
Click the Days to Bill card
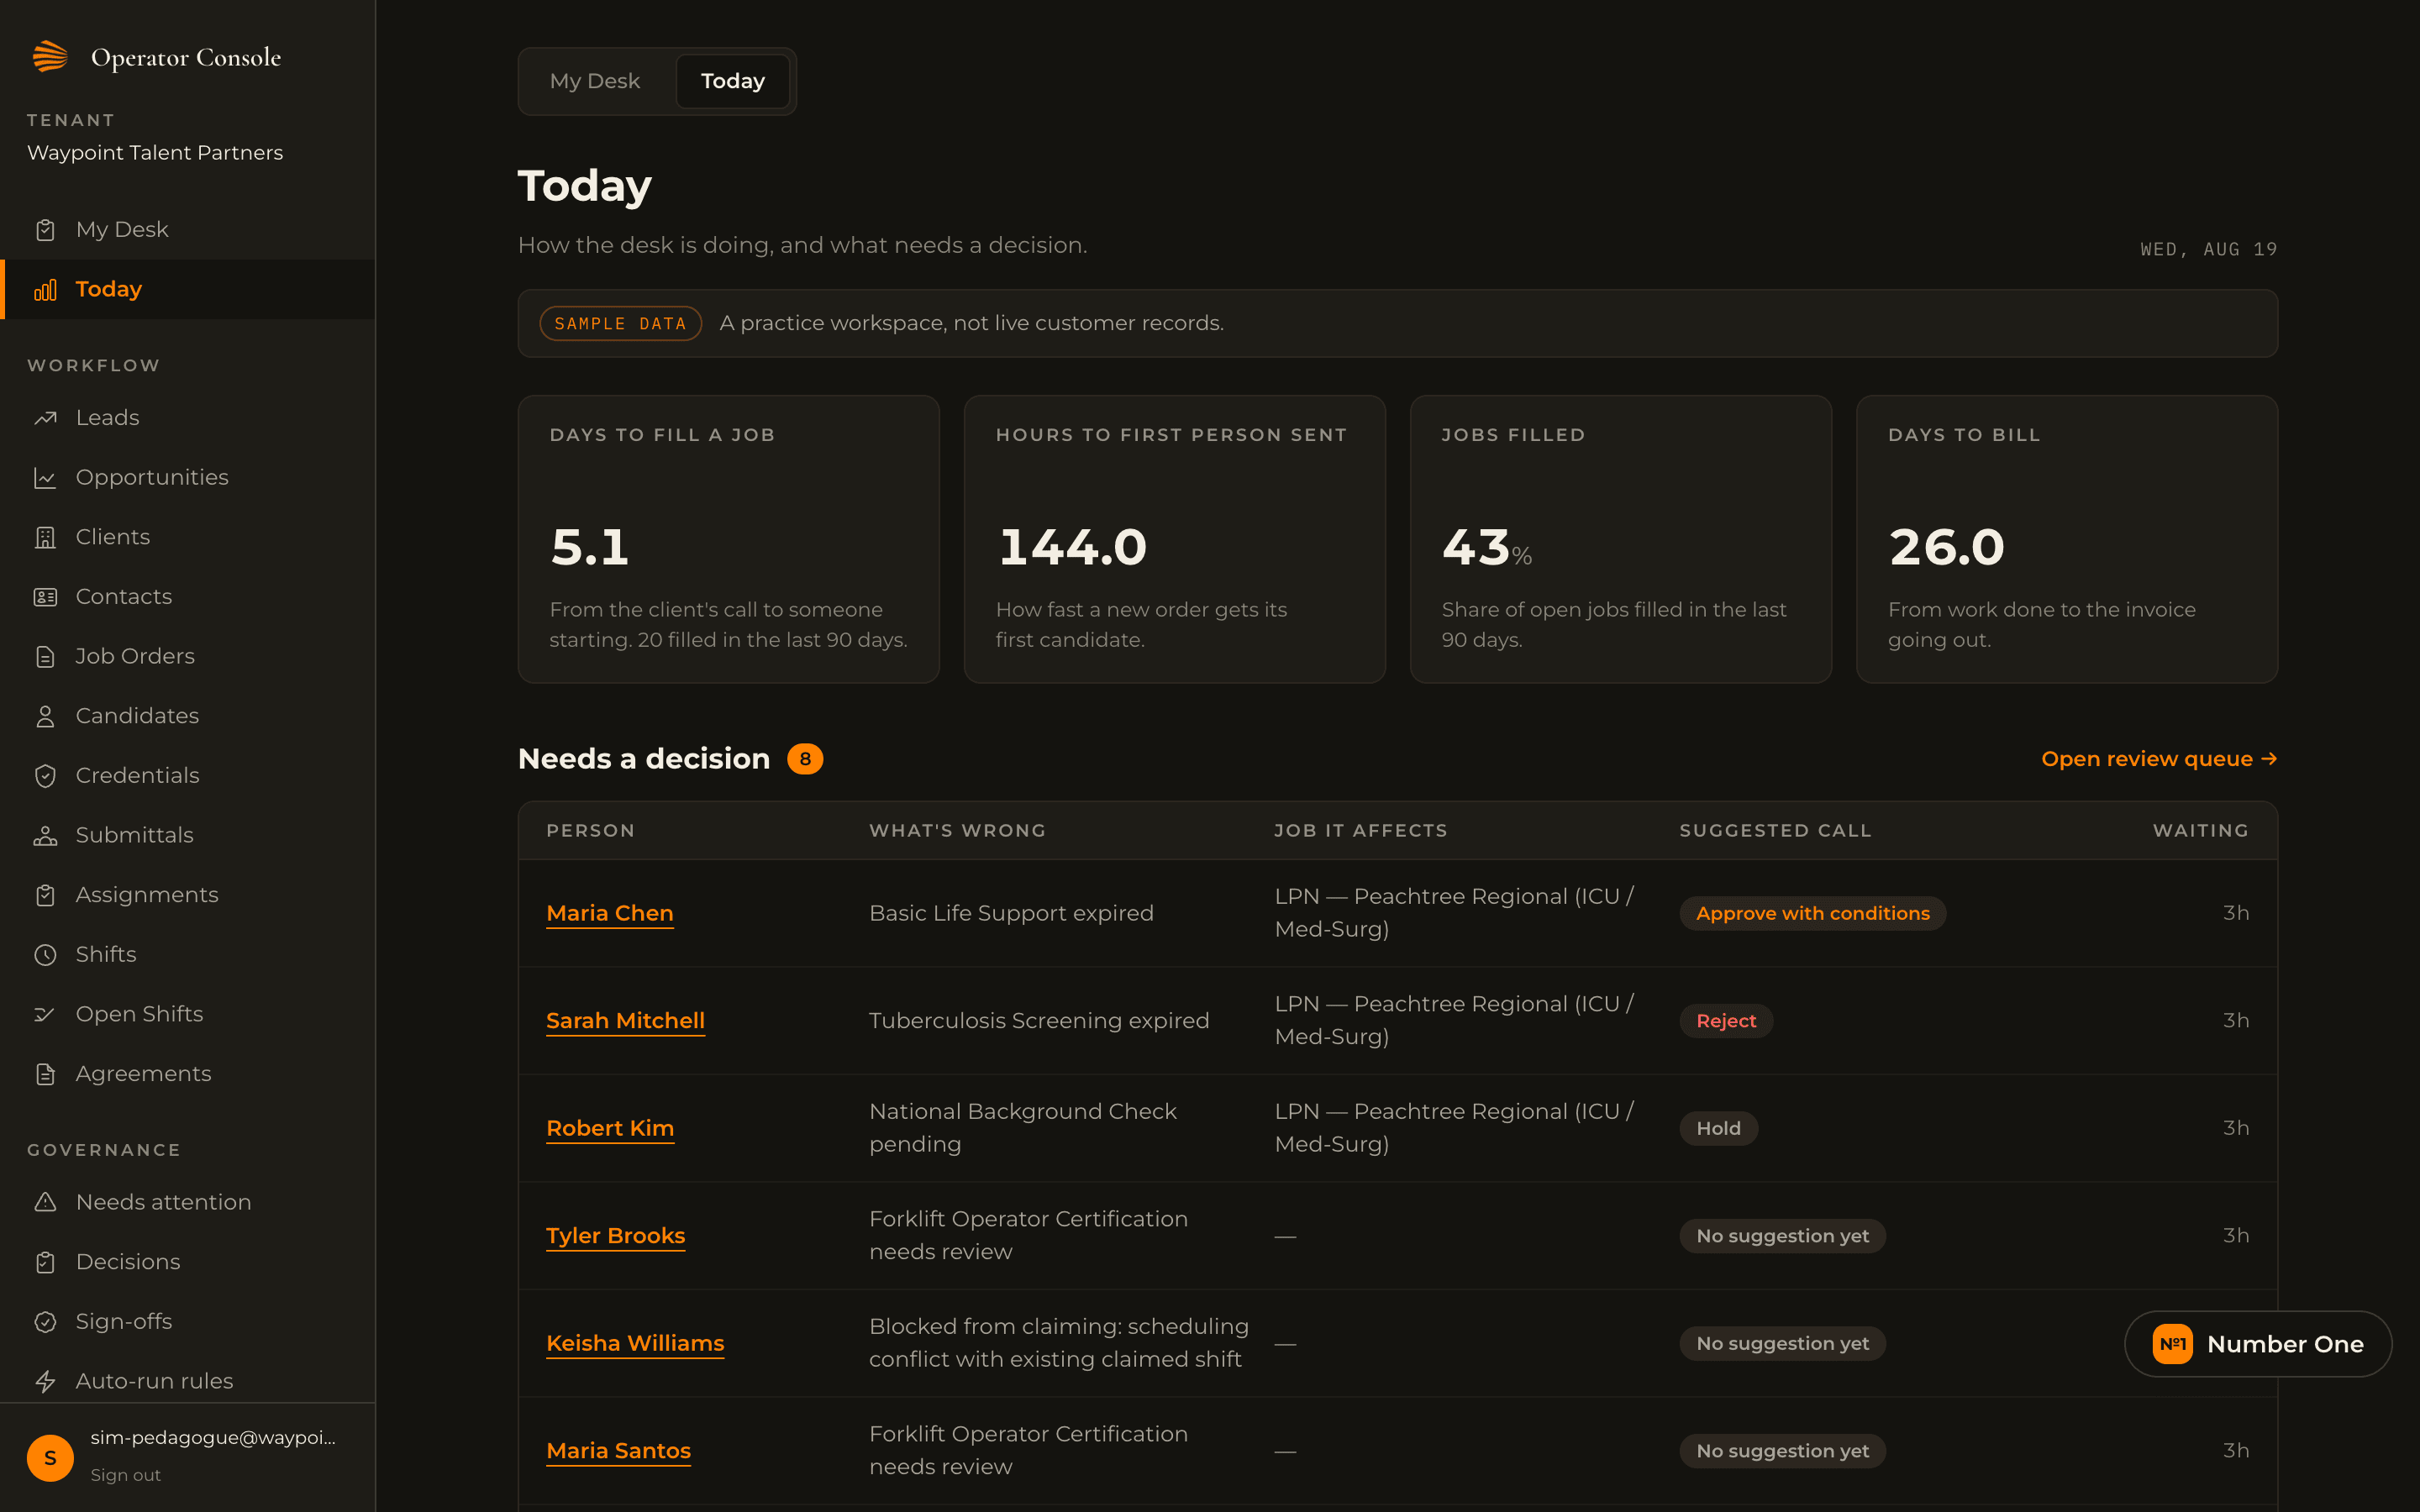(2067, 539)
